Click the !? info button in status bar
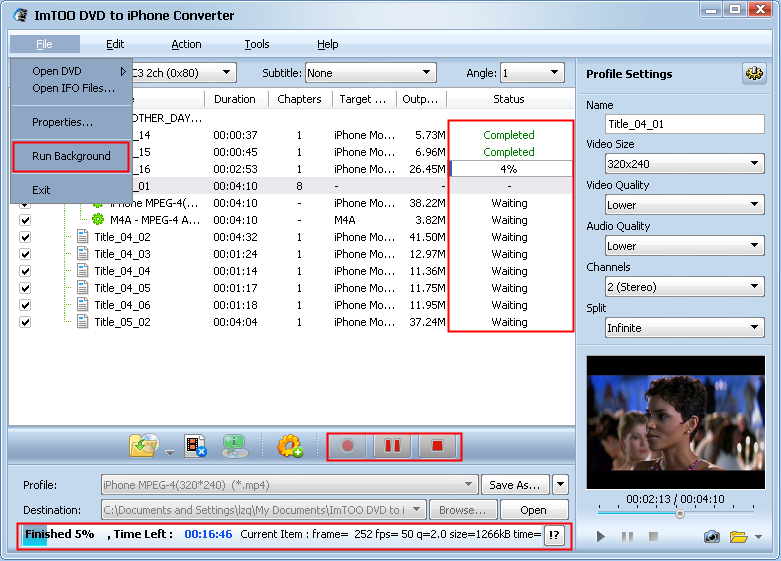The height and width of the screenshot is (561, 781). pos(554,535)
